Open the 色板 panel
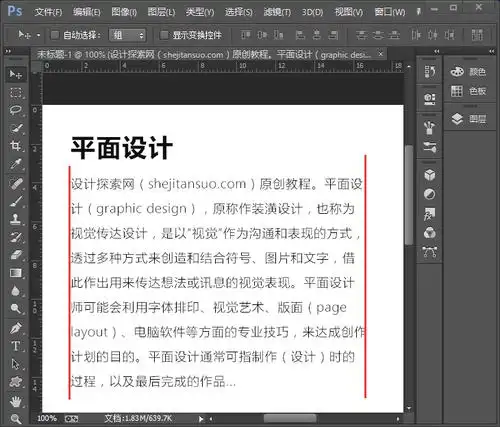500x427 pixels. [x=469, y=91]
